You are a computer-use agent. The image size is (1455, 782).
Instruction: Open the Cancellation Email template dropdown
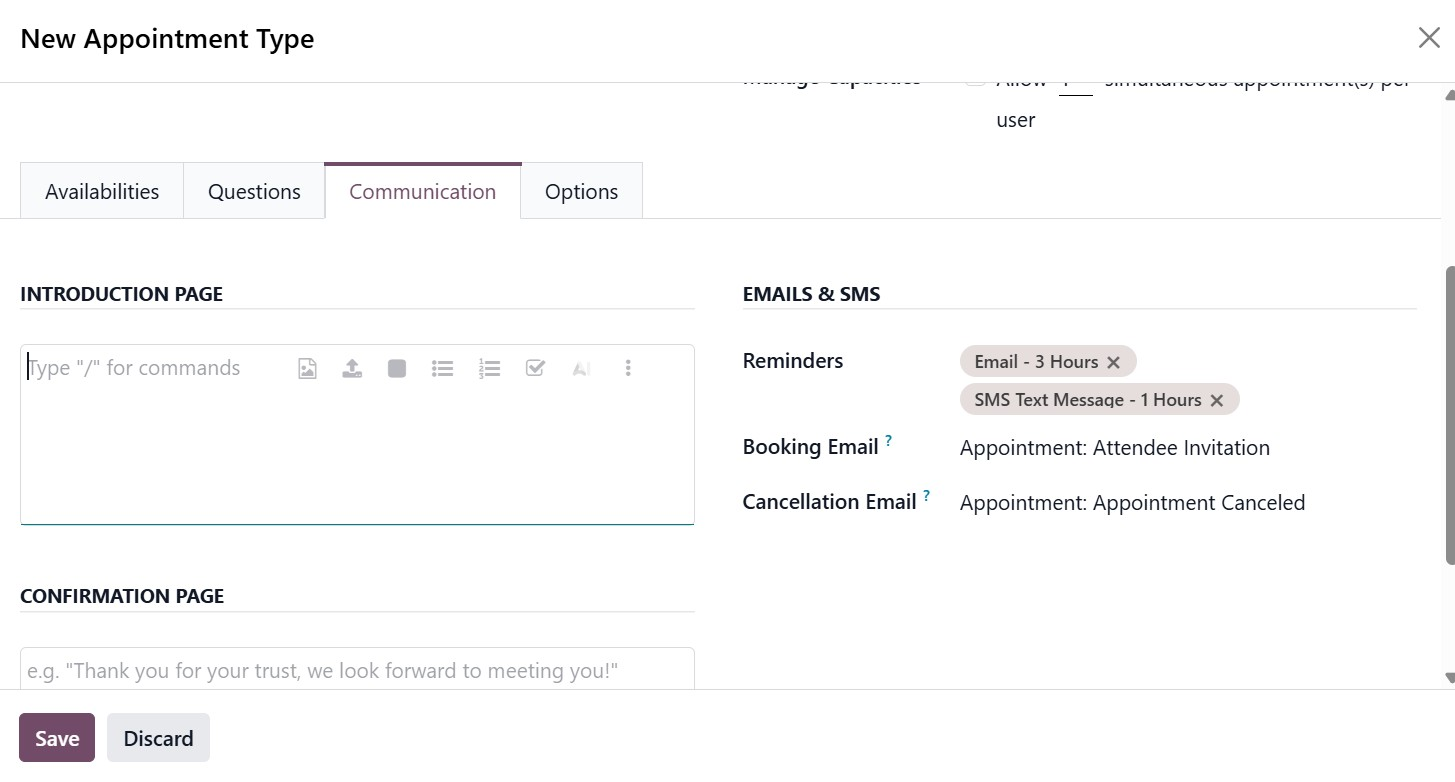[1132, 503]
